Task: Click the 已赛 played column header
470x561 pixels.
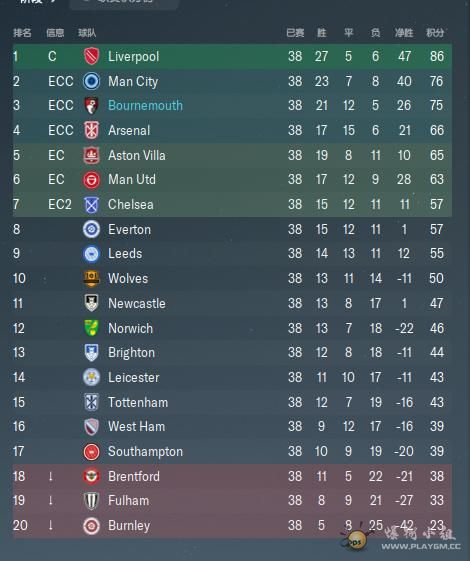Action: 295,33
